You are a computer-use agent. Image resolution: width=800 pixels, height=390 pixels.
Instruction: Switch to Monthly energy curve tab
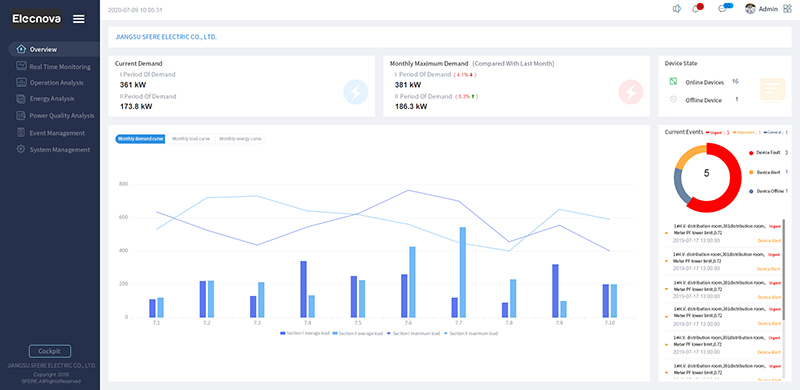[x=240, y=139]
